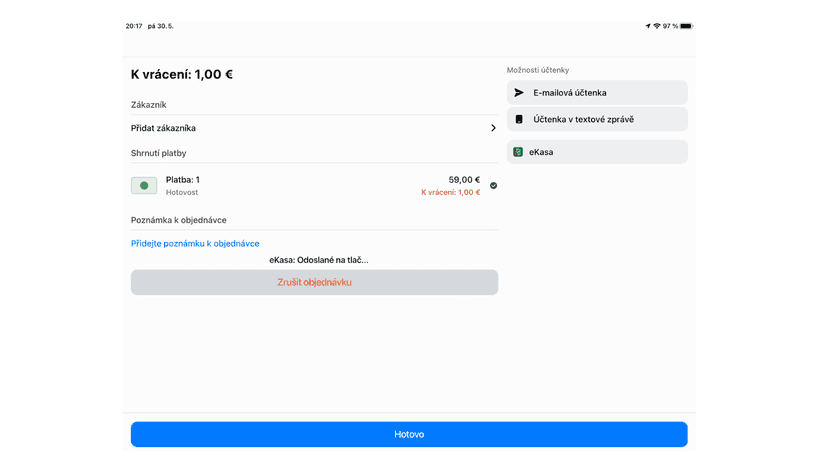Click the date pá 30. 5. in status bar
Screen dimensions: 828x466
coord(161,26)
